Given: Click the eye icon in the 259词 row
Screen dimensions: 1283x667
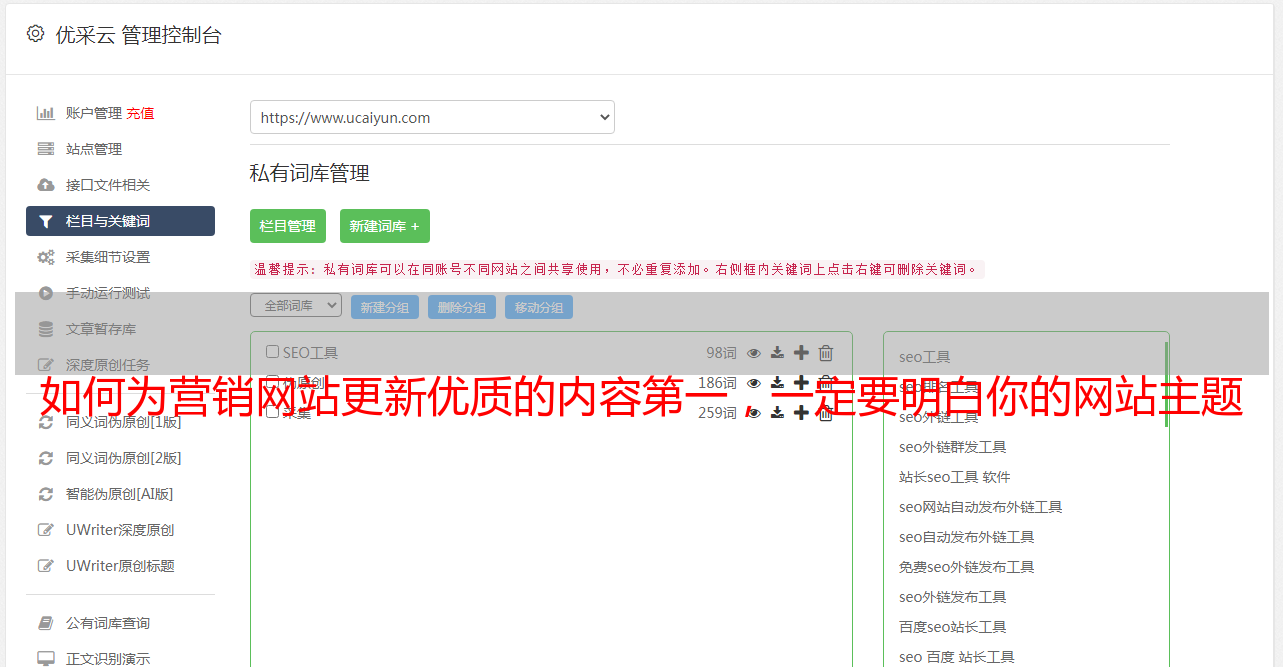Looking at the screenshot, I should (x=754, y=413).
